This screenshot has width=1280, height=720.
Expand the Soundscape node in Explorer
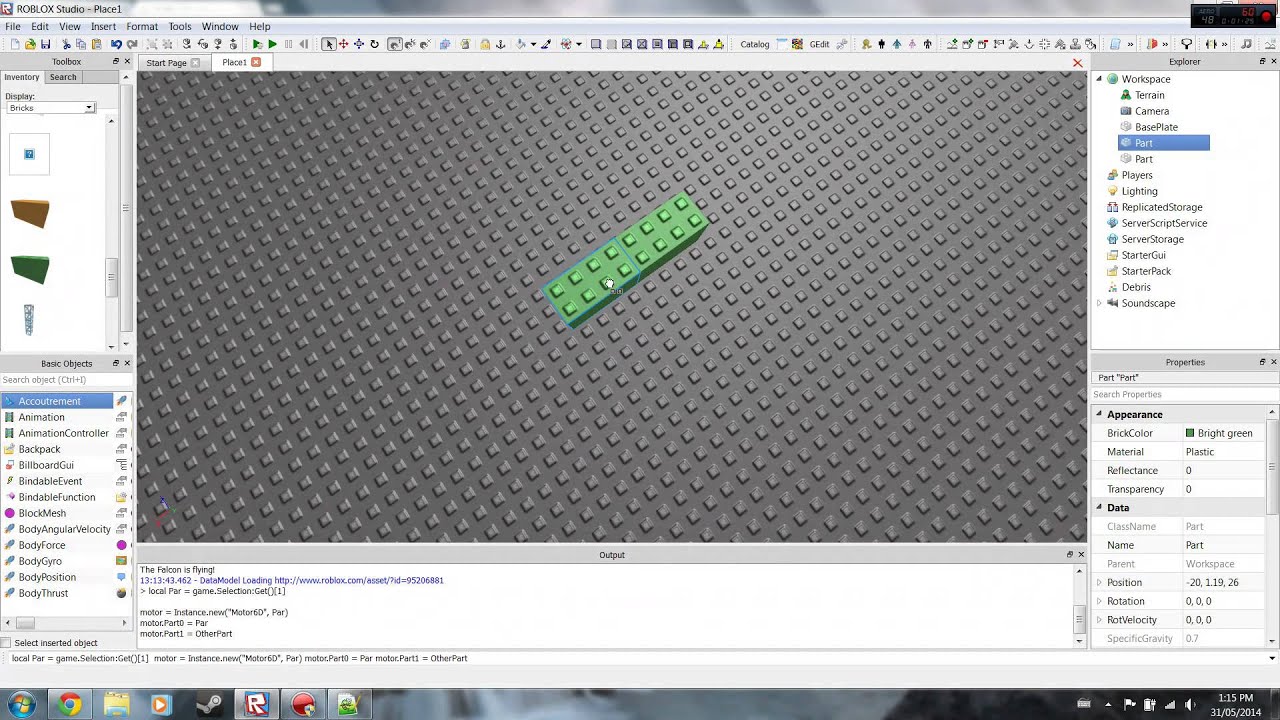[1099, 303]
